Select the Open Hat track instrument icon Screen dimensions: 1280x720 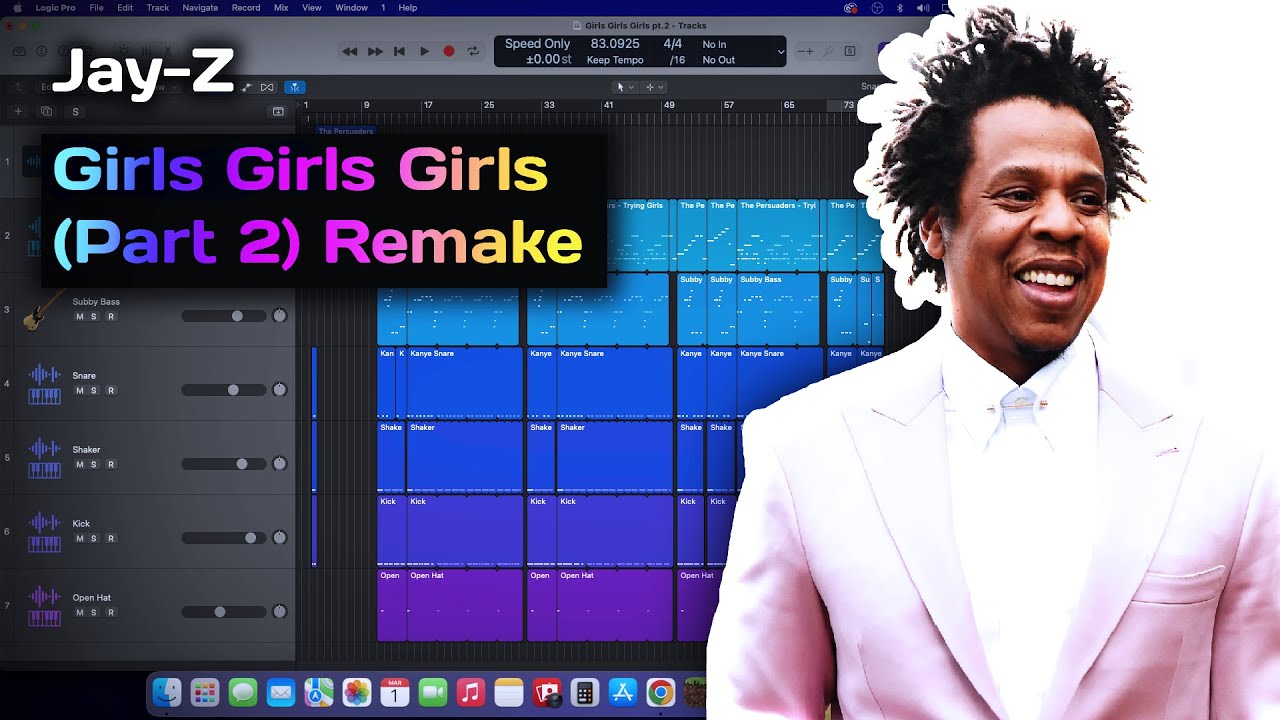click(44, 606)
